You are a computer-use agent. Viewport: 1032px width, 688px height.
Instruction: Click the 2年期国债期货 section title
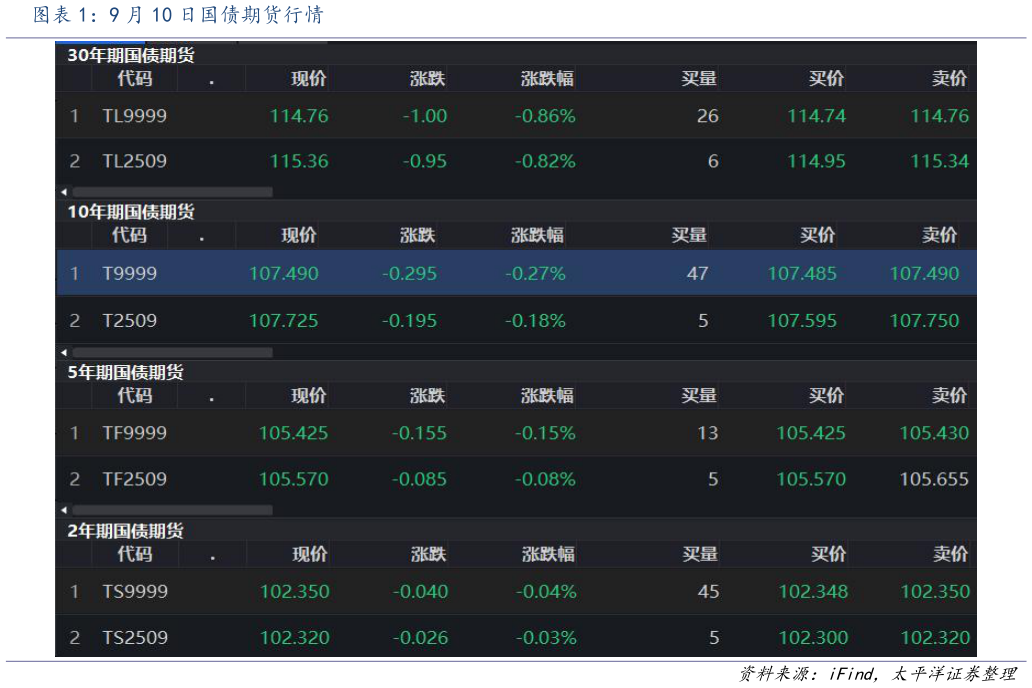(x=126, y=531)
